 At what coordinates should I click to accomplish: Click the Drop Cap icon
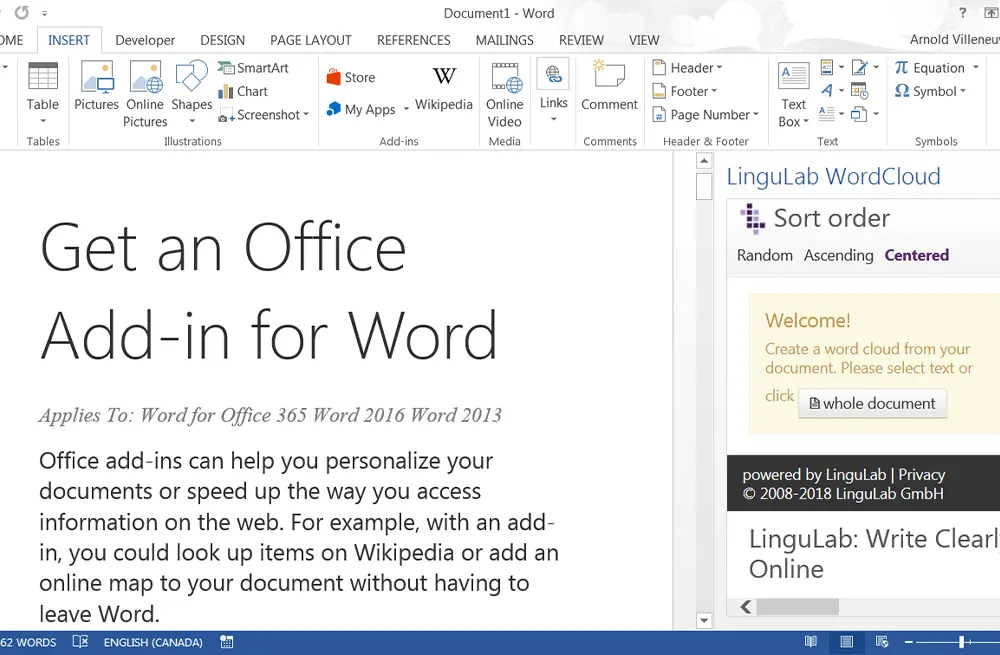[x=827, y=114]
